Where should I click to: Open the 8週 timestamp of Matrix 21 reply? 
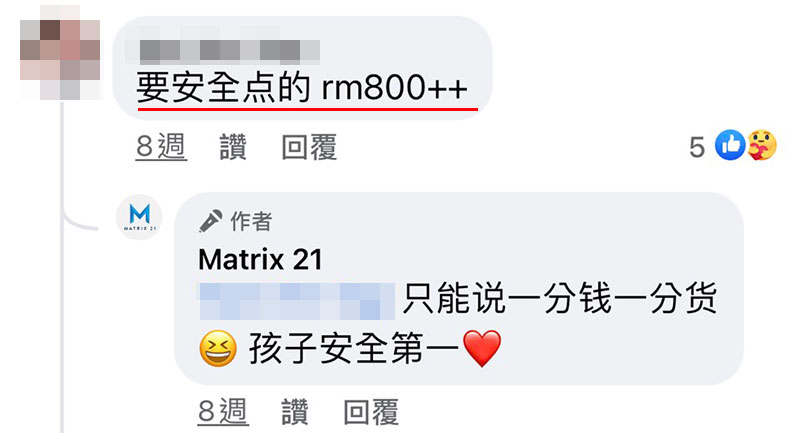click(223, 412)
